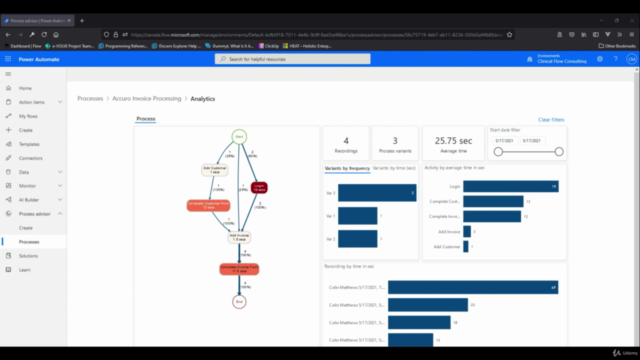Grab the right date slider handle
This screenshot has width=640, height=360.
559,152
